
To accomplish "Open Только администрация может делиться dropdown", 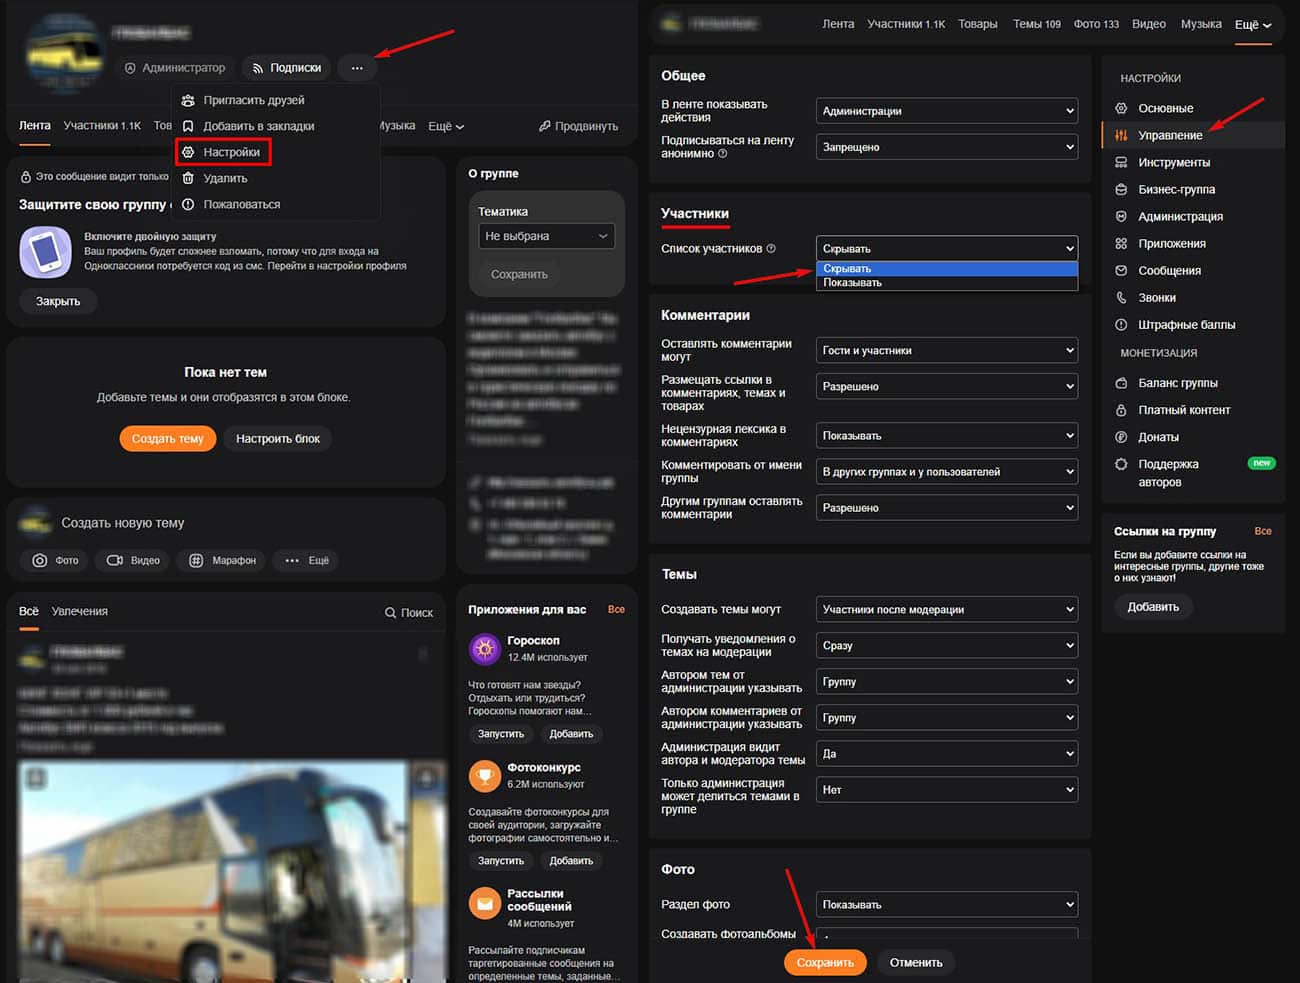I will point(947,789).
